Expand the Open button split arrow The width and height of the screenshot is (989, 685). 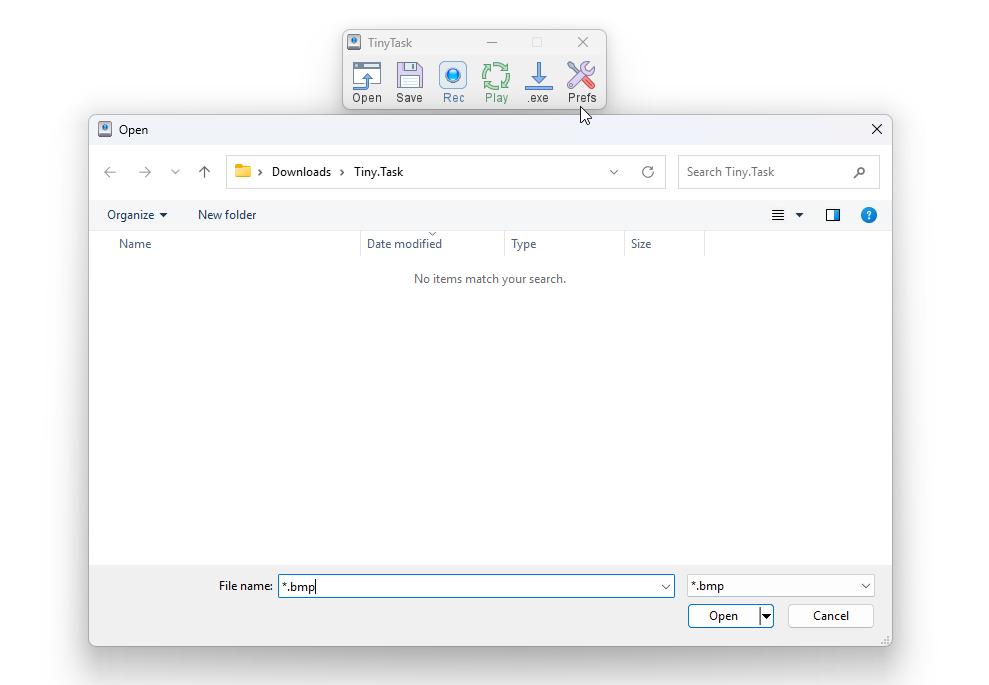click(x=766, y=616)
